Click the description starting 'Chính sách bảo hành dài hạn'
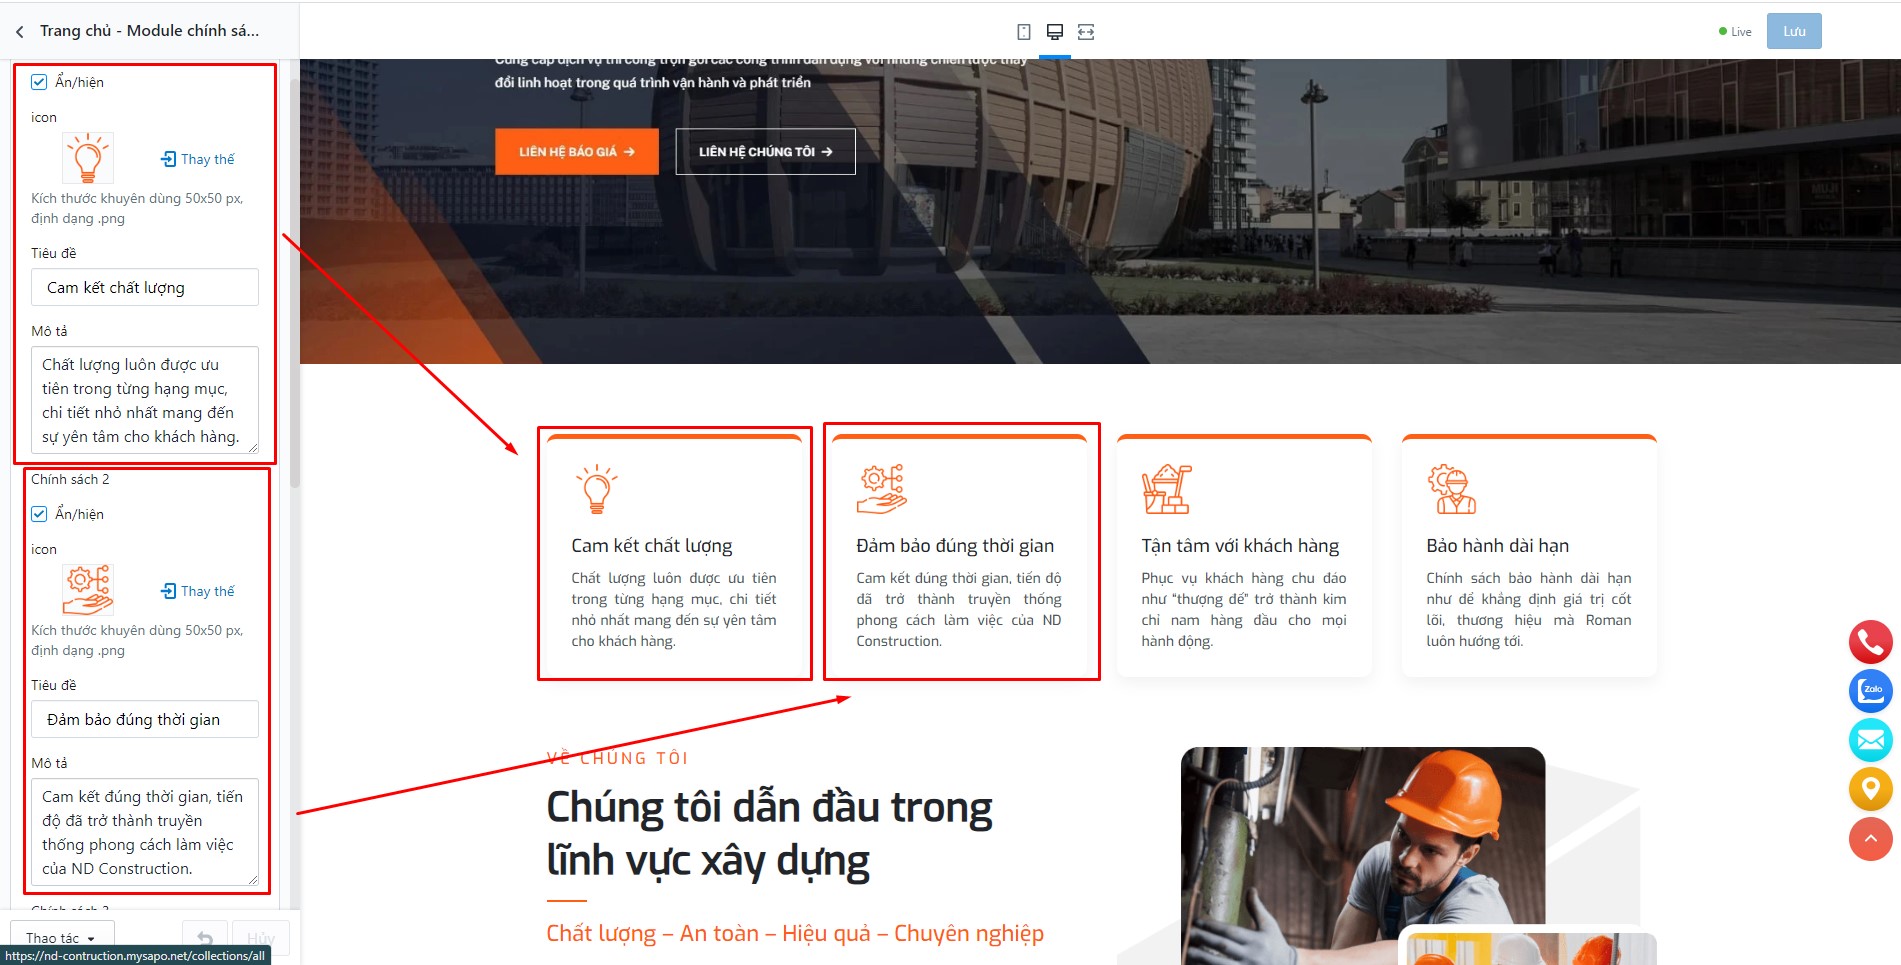 pos(1529,609)
